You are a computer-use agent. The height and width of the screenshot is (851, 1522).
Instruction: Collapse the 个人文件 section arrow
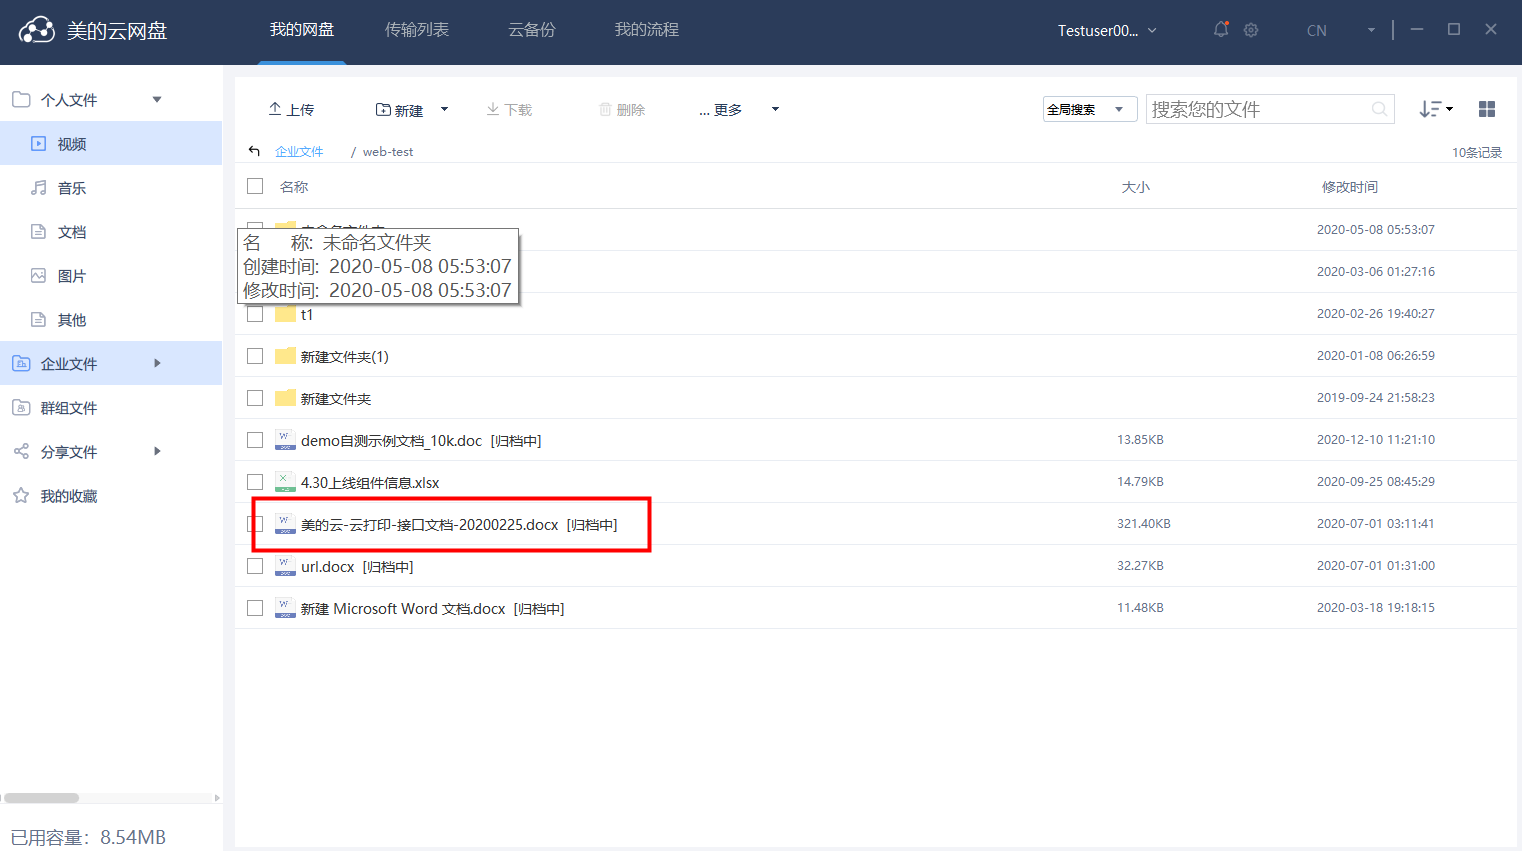coord(157,99)
